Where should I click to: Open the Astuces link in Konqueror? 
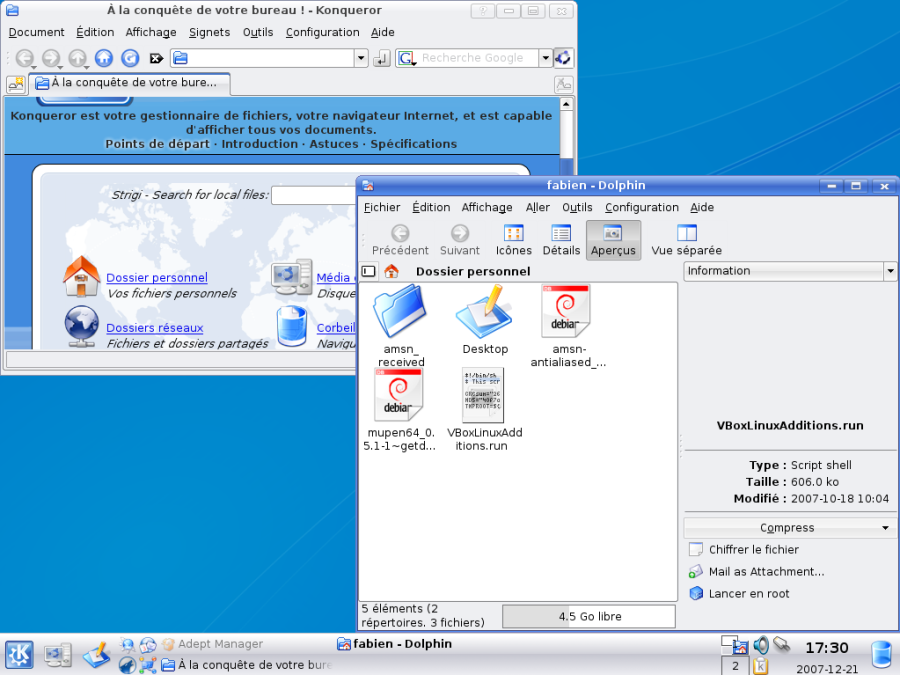click(333, 143)
